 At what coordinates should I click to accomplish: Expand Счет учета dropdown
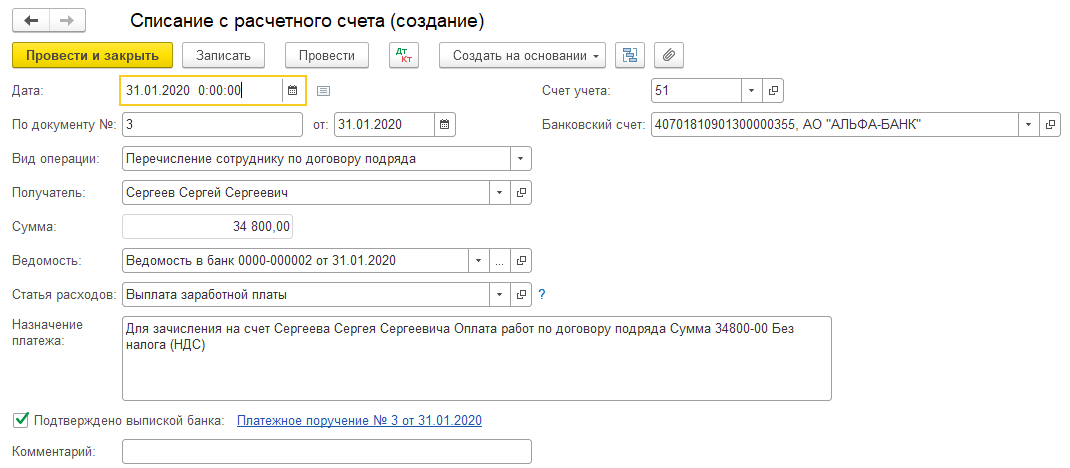(x=751, y=91)
